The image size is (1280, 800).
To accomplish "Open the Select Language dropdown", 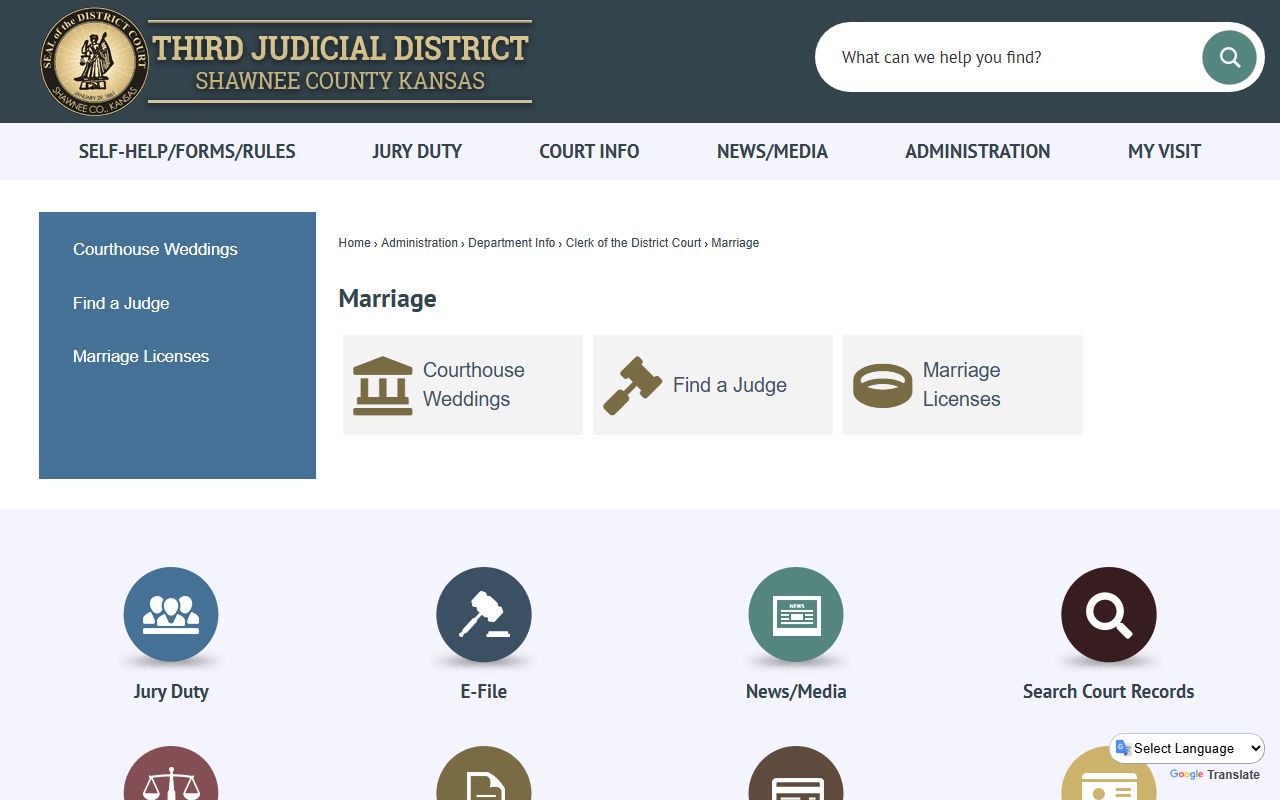I will [1187, 748].
